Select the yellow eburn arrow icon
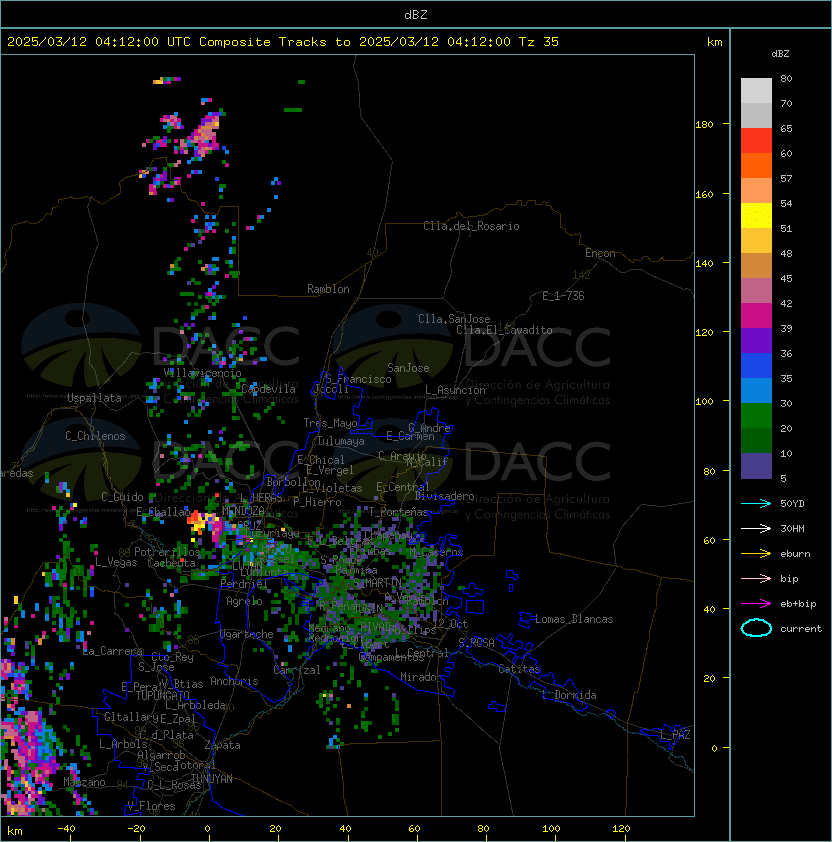Image resolution: width=832 pixels, height=842 pixels. [756, 554]
